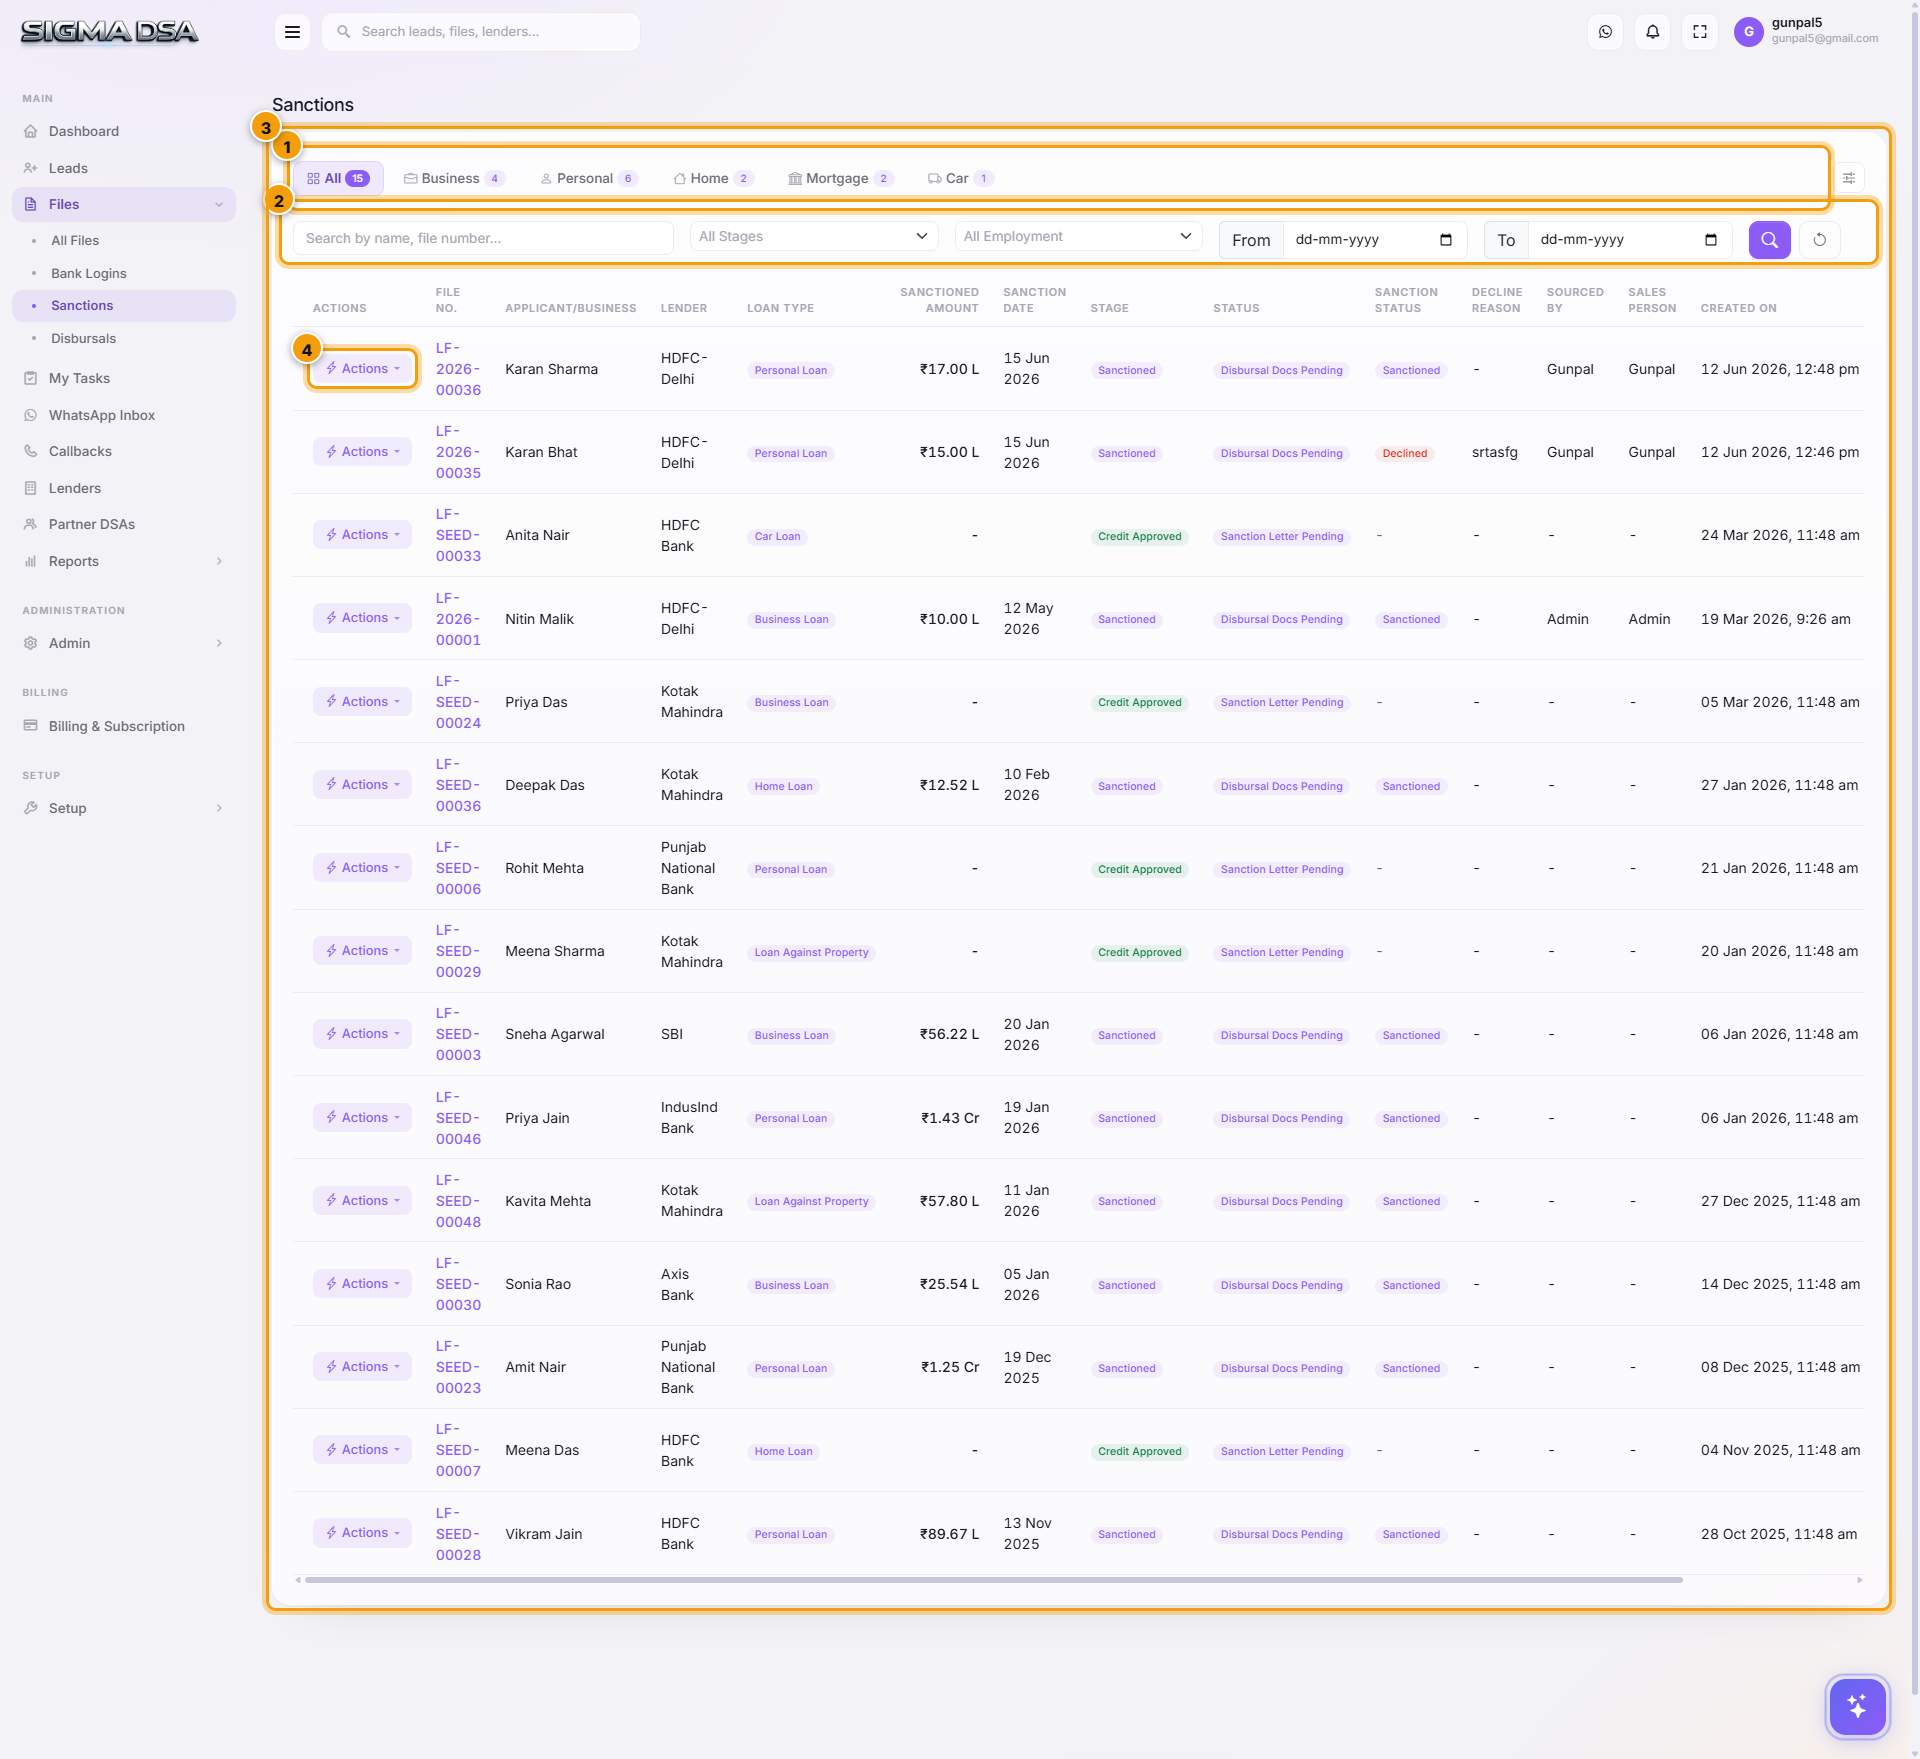Click the To date input

[x=1630, y=240]
